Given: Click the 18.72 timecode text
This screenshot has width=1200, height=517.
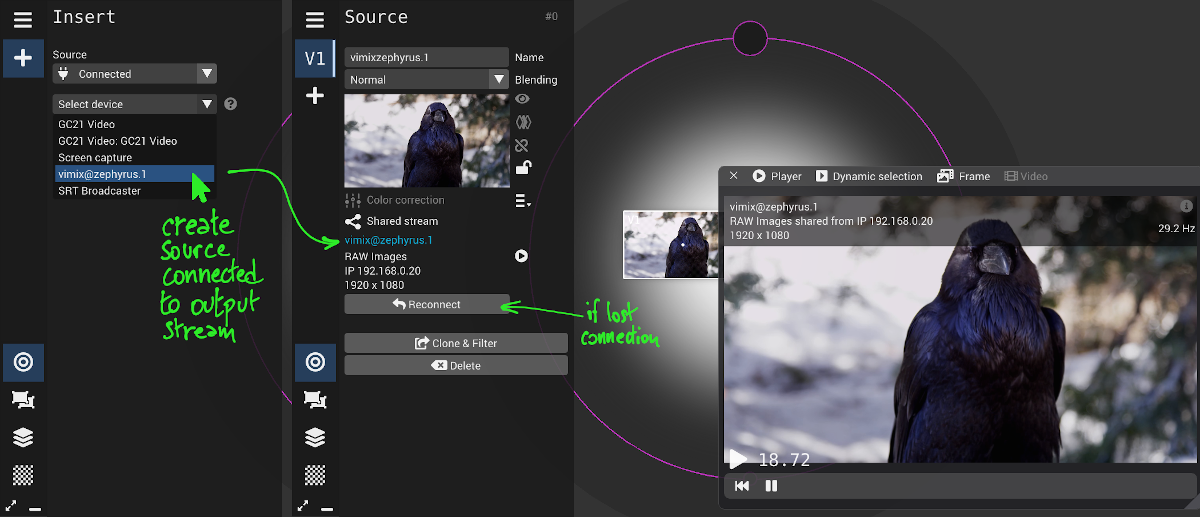Looking at the screenshot, I should pyautogui.click(x=784, y=460).
